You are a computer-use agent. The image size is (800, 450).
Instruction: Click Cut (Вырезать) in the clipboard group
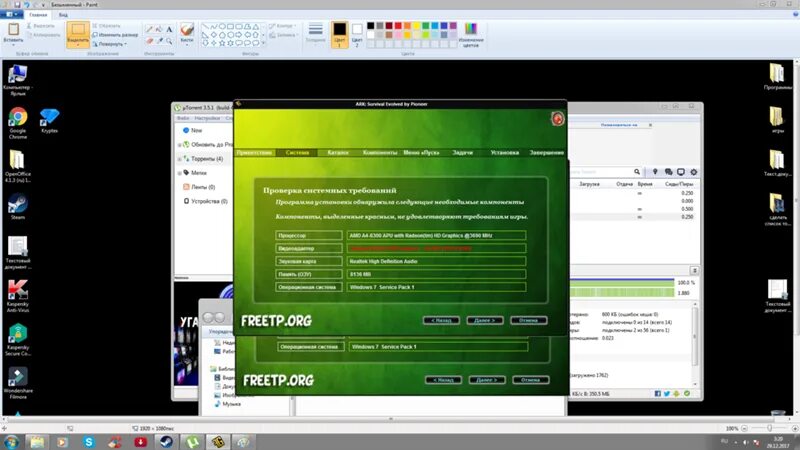(40, 26)
